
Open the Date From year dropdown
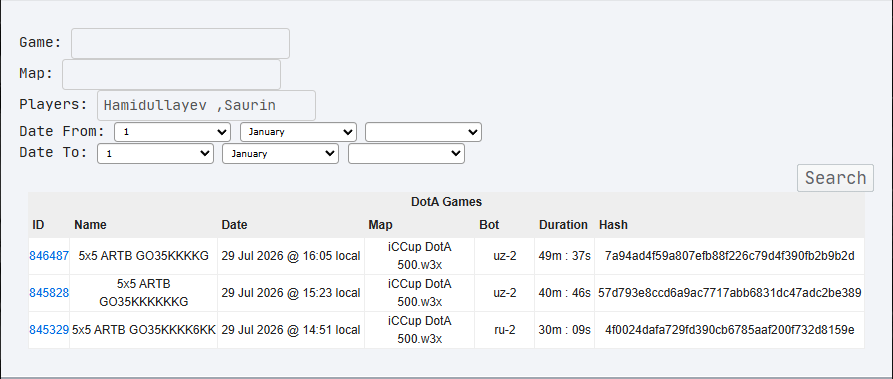click(x=423, y=132)
